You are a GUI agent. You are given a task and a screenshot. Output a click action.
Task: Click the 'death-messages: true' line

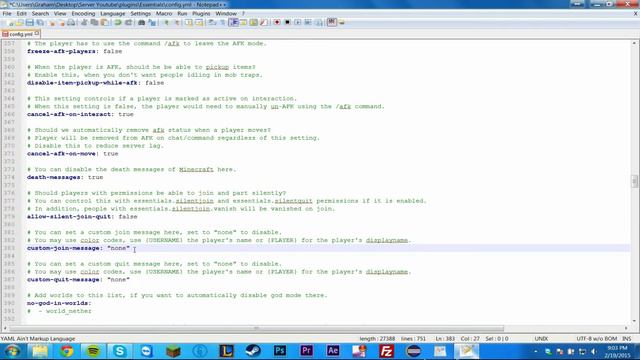65,177
